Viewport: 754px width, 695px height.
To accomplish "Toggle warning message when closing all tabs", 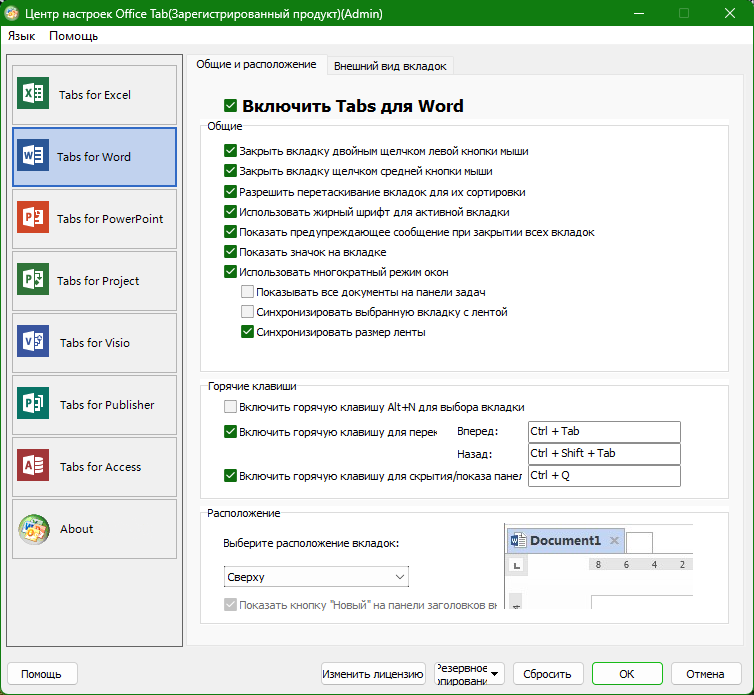I will (x=230, y=232).
